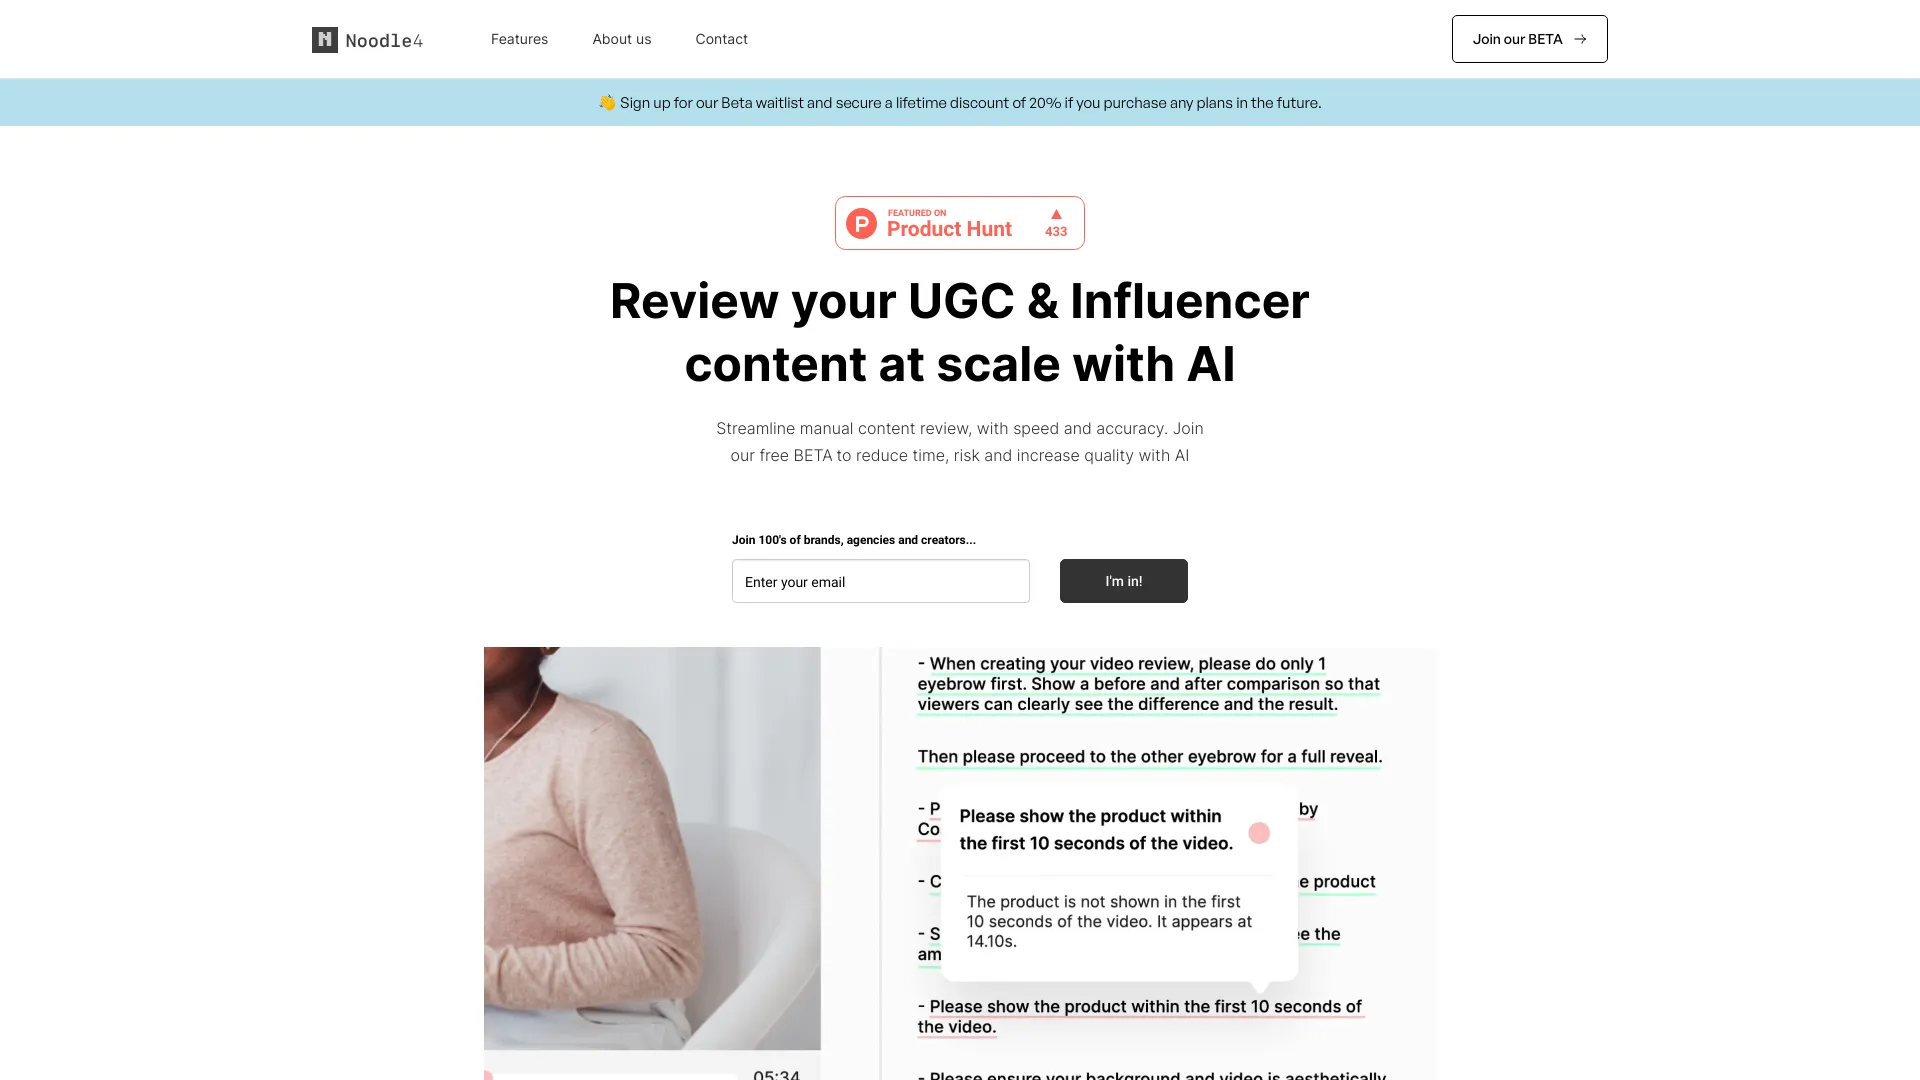Click the Features menu item

(520, 38)
